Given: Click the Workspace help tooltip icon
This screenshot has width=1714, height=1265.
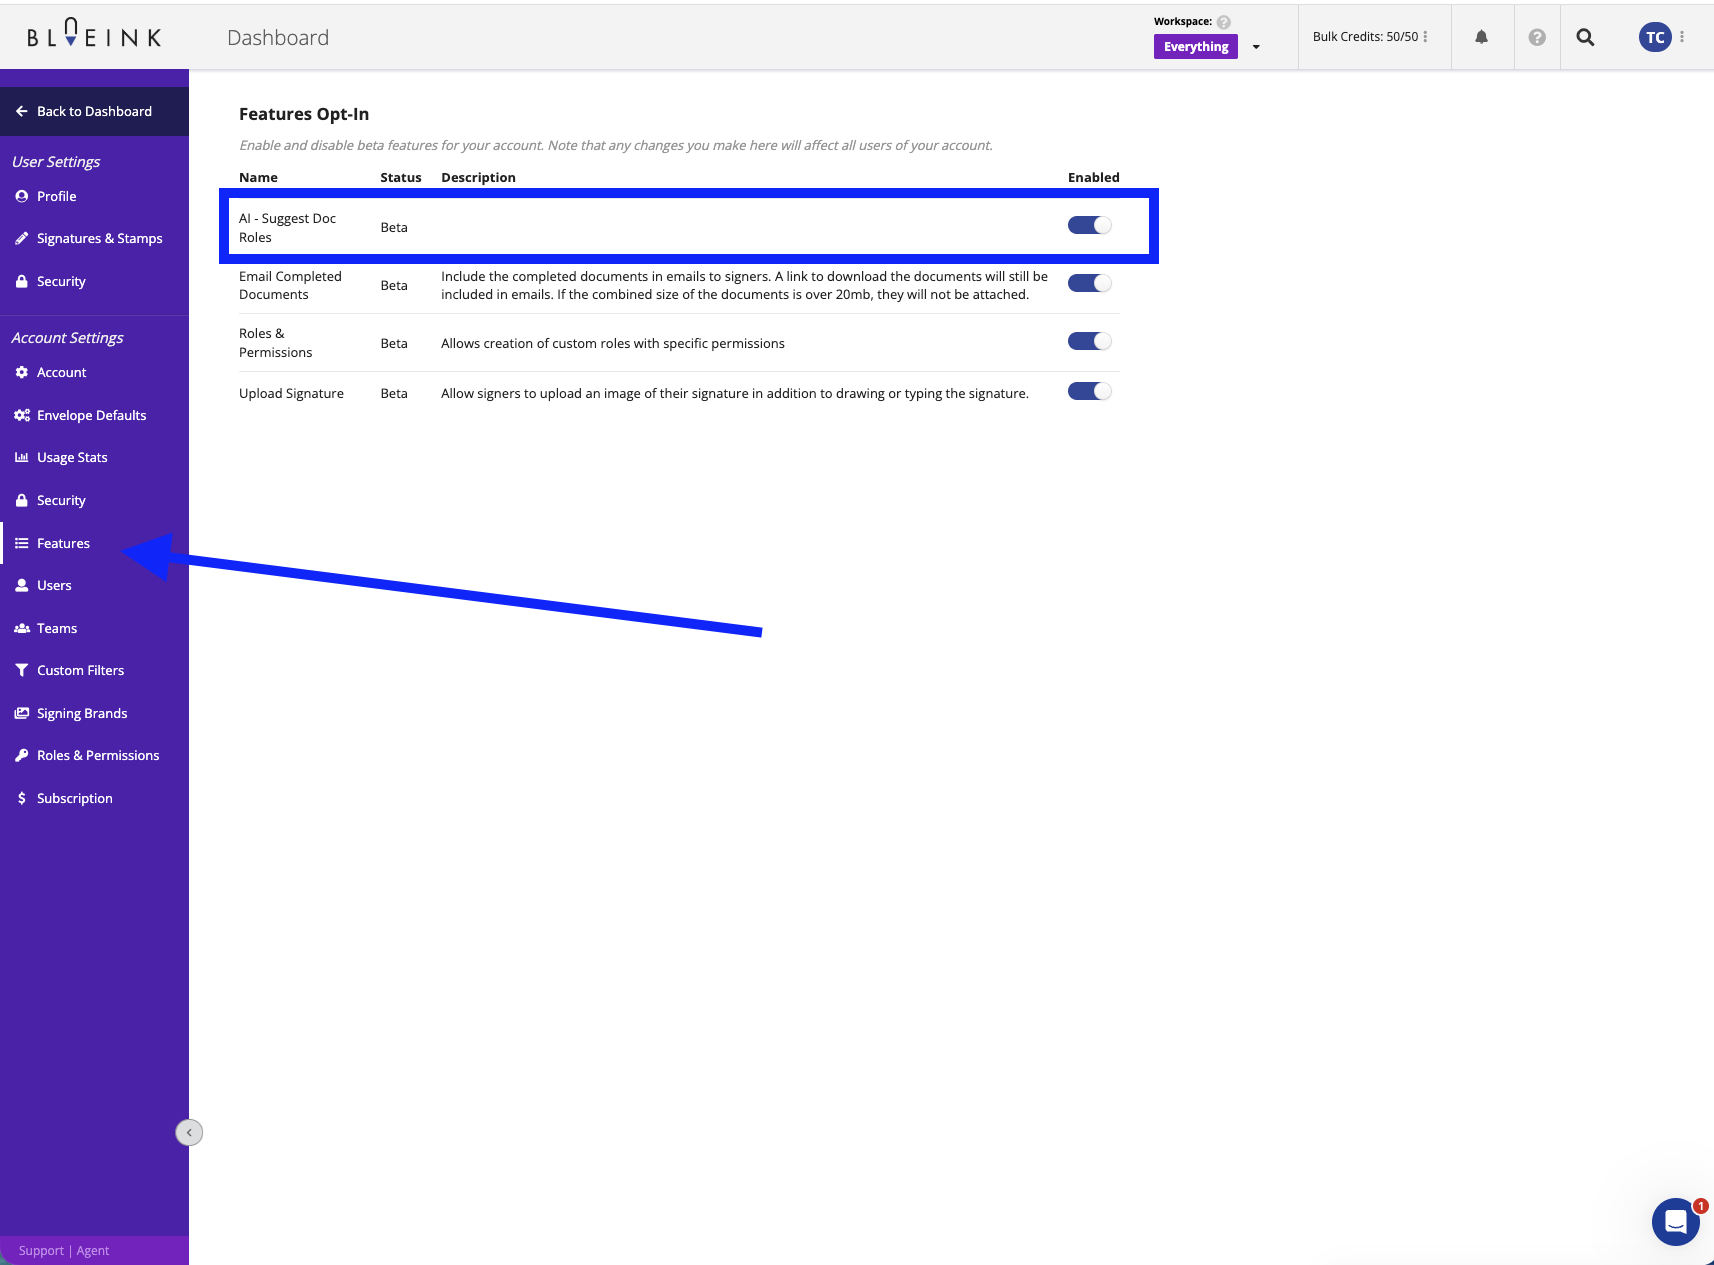Looking at the screenshot, I should (1223, 22).
